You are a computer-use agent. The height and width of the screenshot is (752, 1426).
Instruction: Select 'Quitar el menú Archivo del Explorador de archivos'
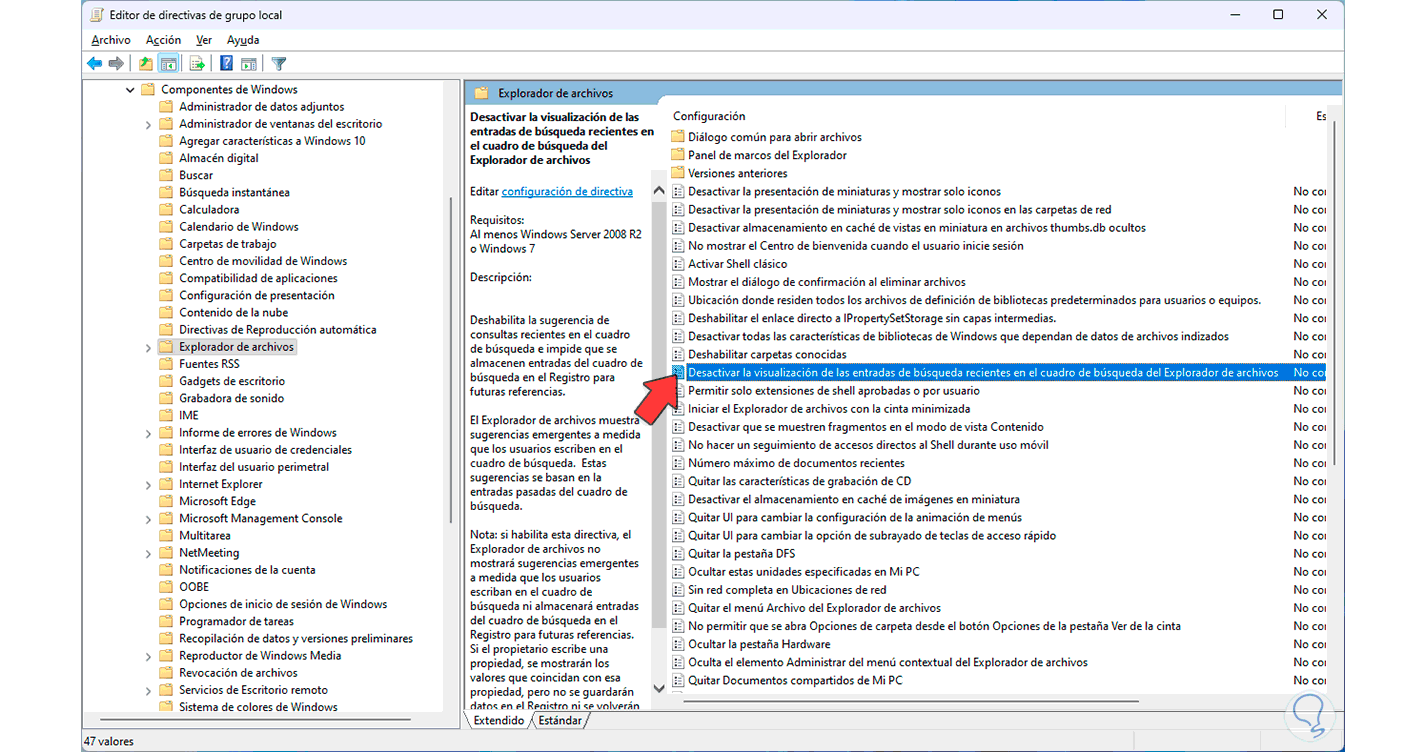click(814, 608)
